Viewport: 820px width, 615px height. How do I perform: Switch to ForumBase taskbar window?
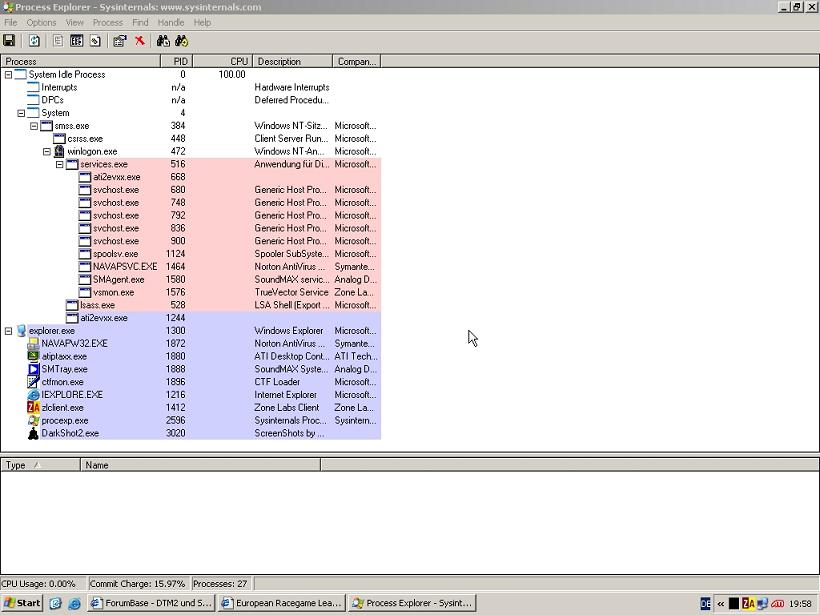[x=151, y=603]
